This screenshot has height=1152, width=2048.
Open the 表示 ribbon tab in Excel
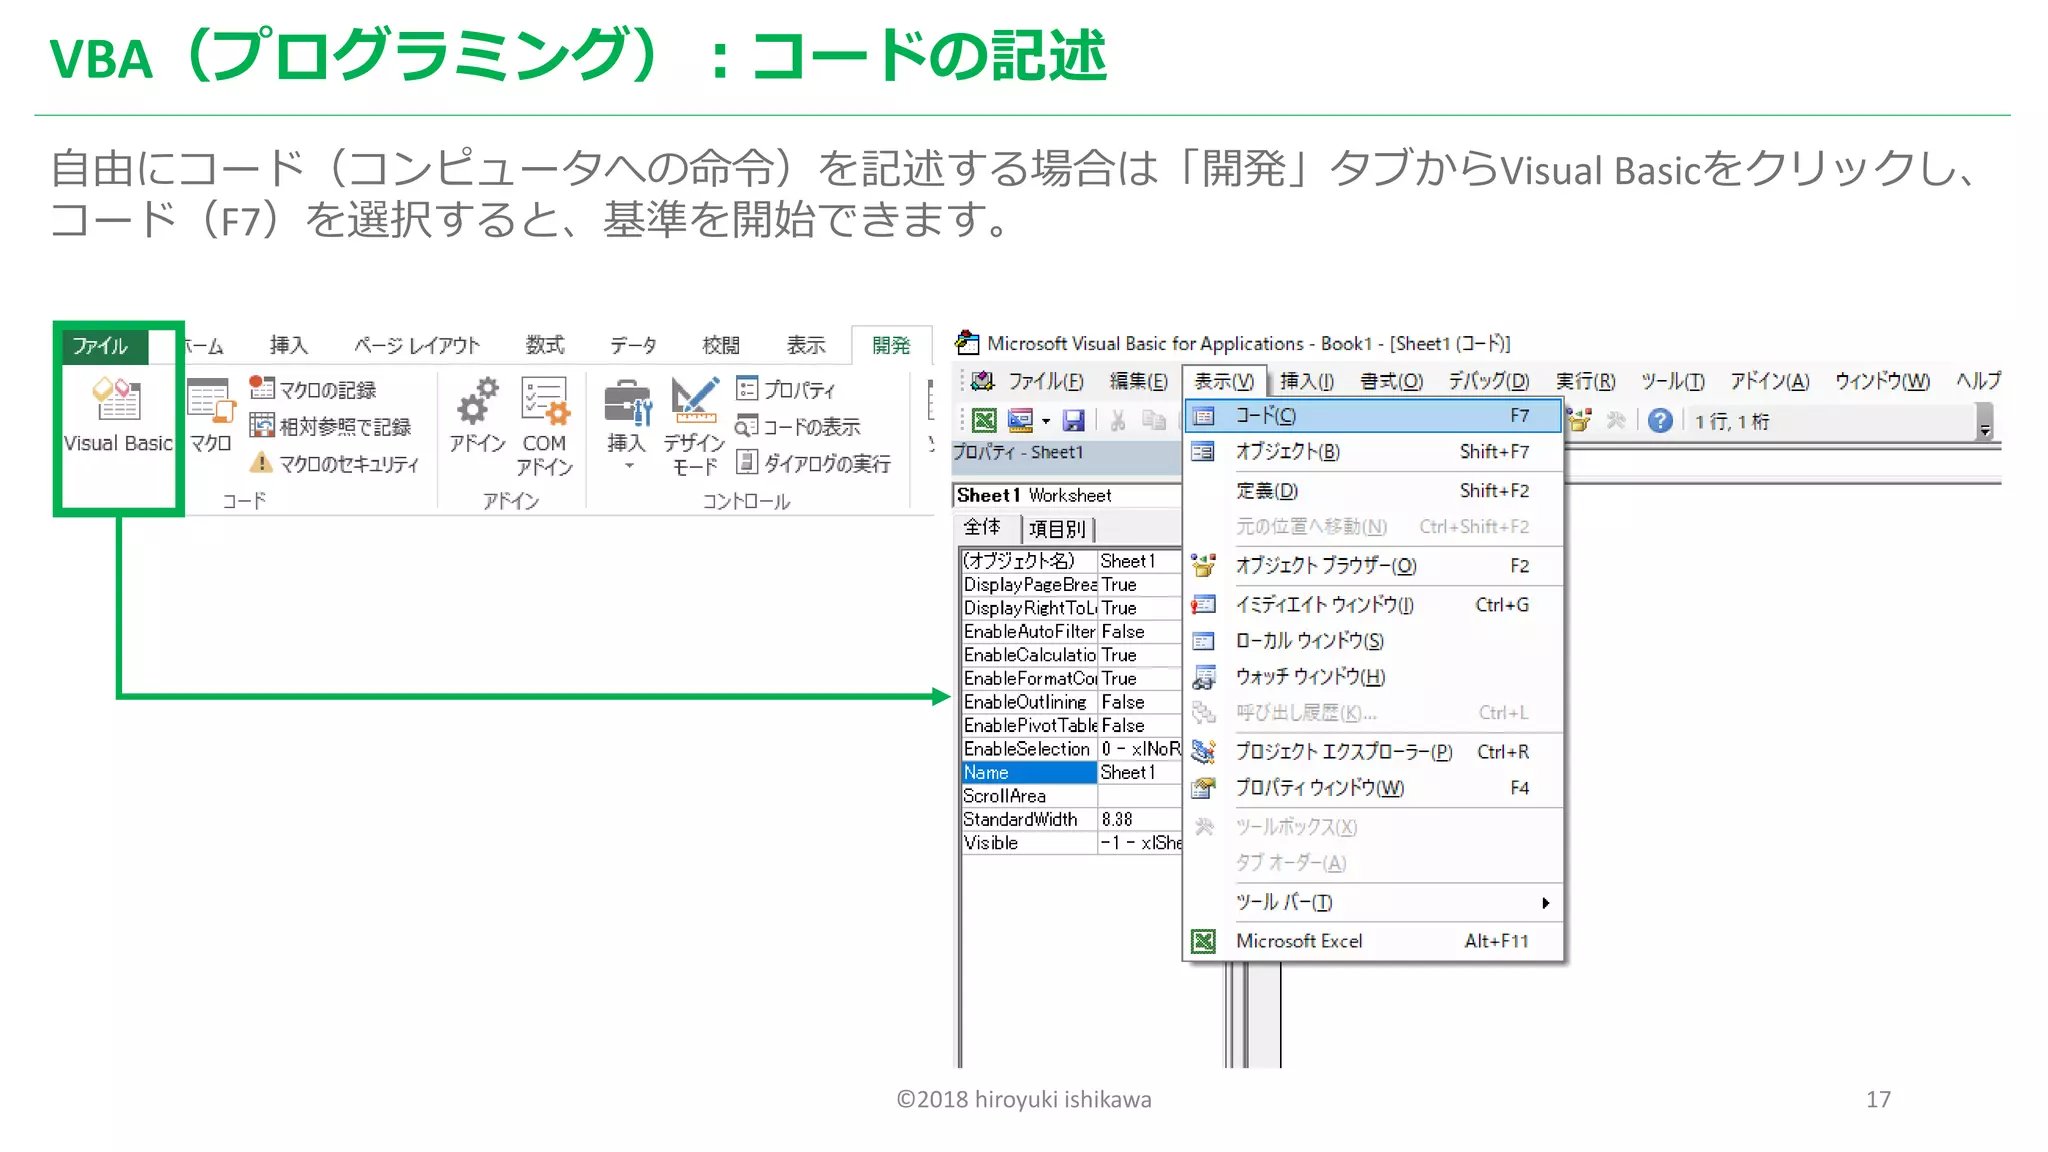pos(806,345)
